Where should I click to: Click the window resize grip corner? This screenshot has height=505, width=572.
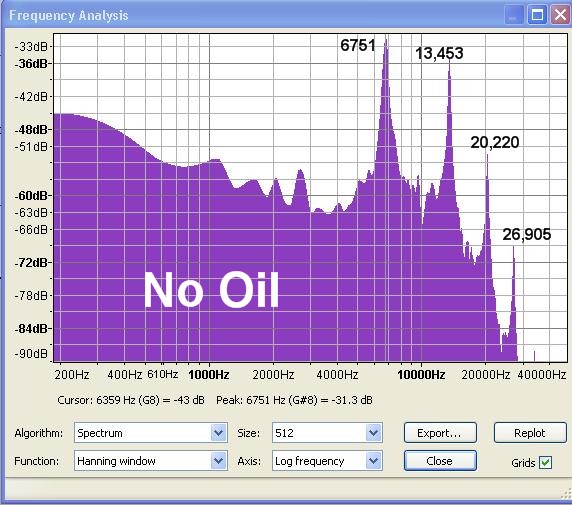[x=566, y=493]
